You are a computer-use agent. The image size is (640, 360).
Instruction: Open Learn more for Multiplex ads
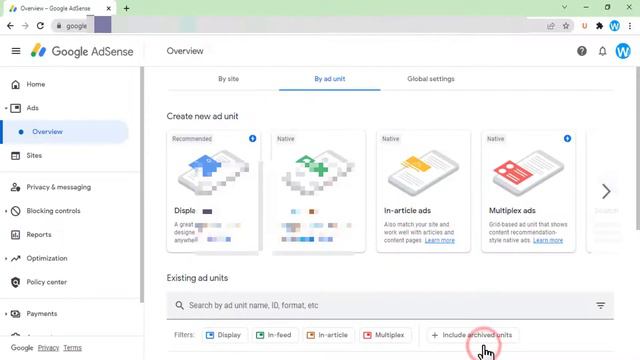(548, 240)
